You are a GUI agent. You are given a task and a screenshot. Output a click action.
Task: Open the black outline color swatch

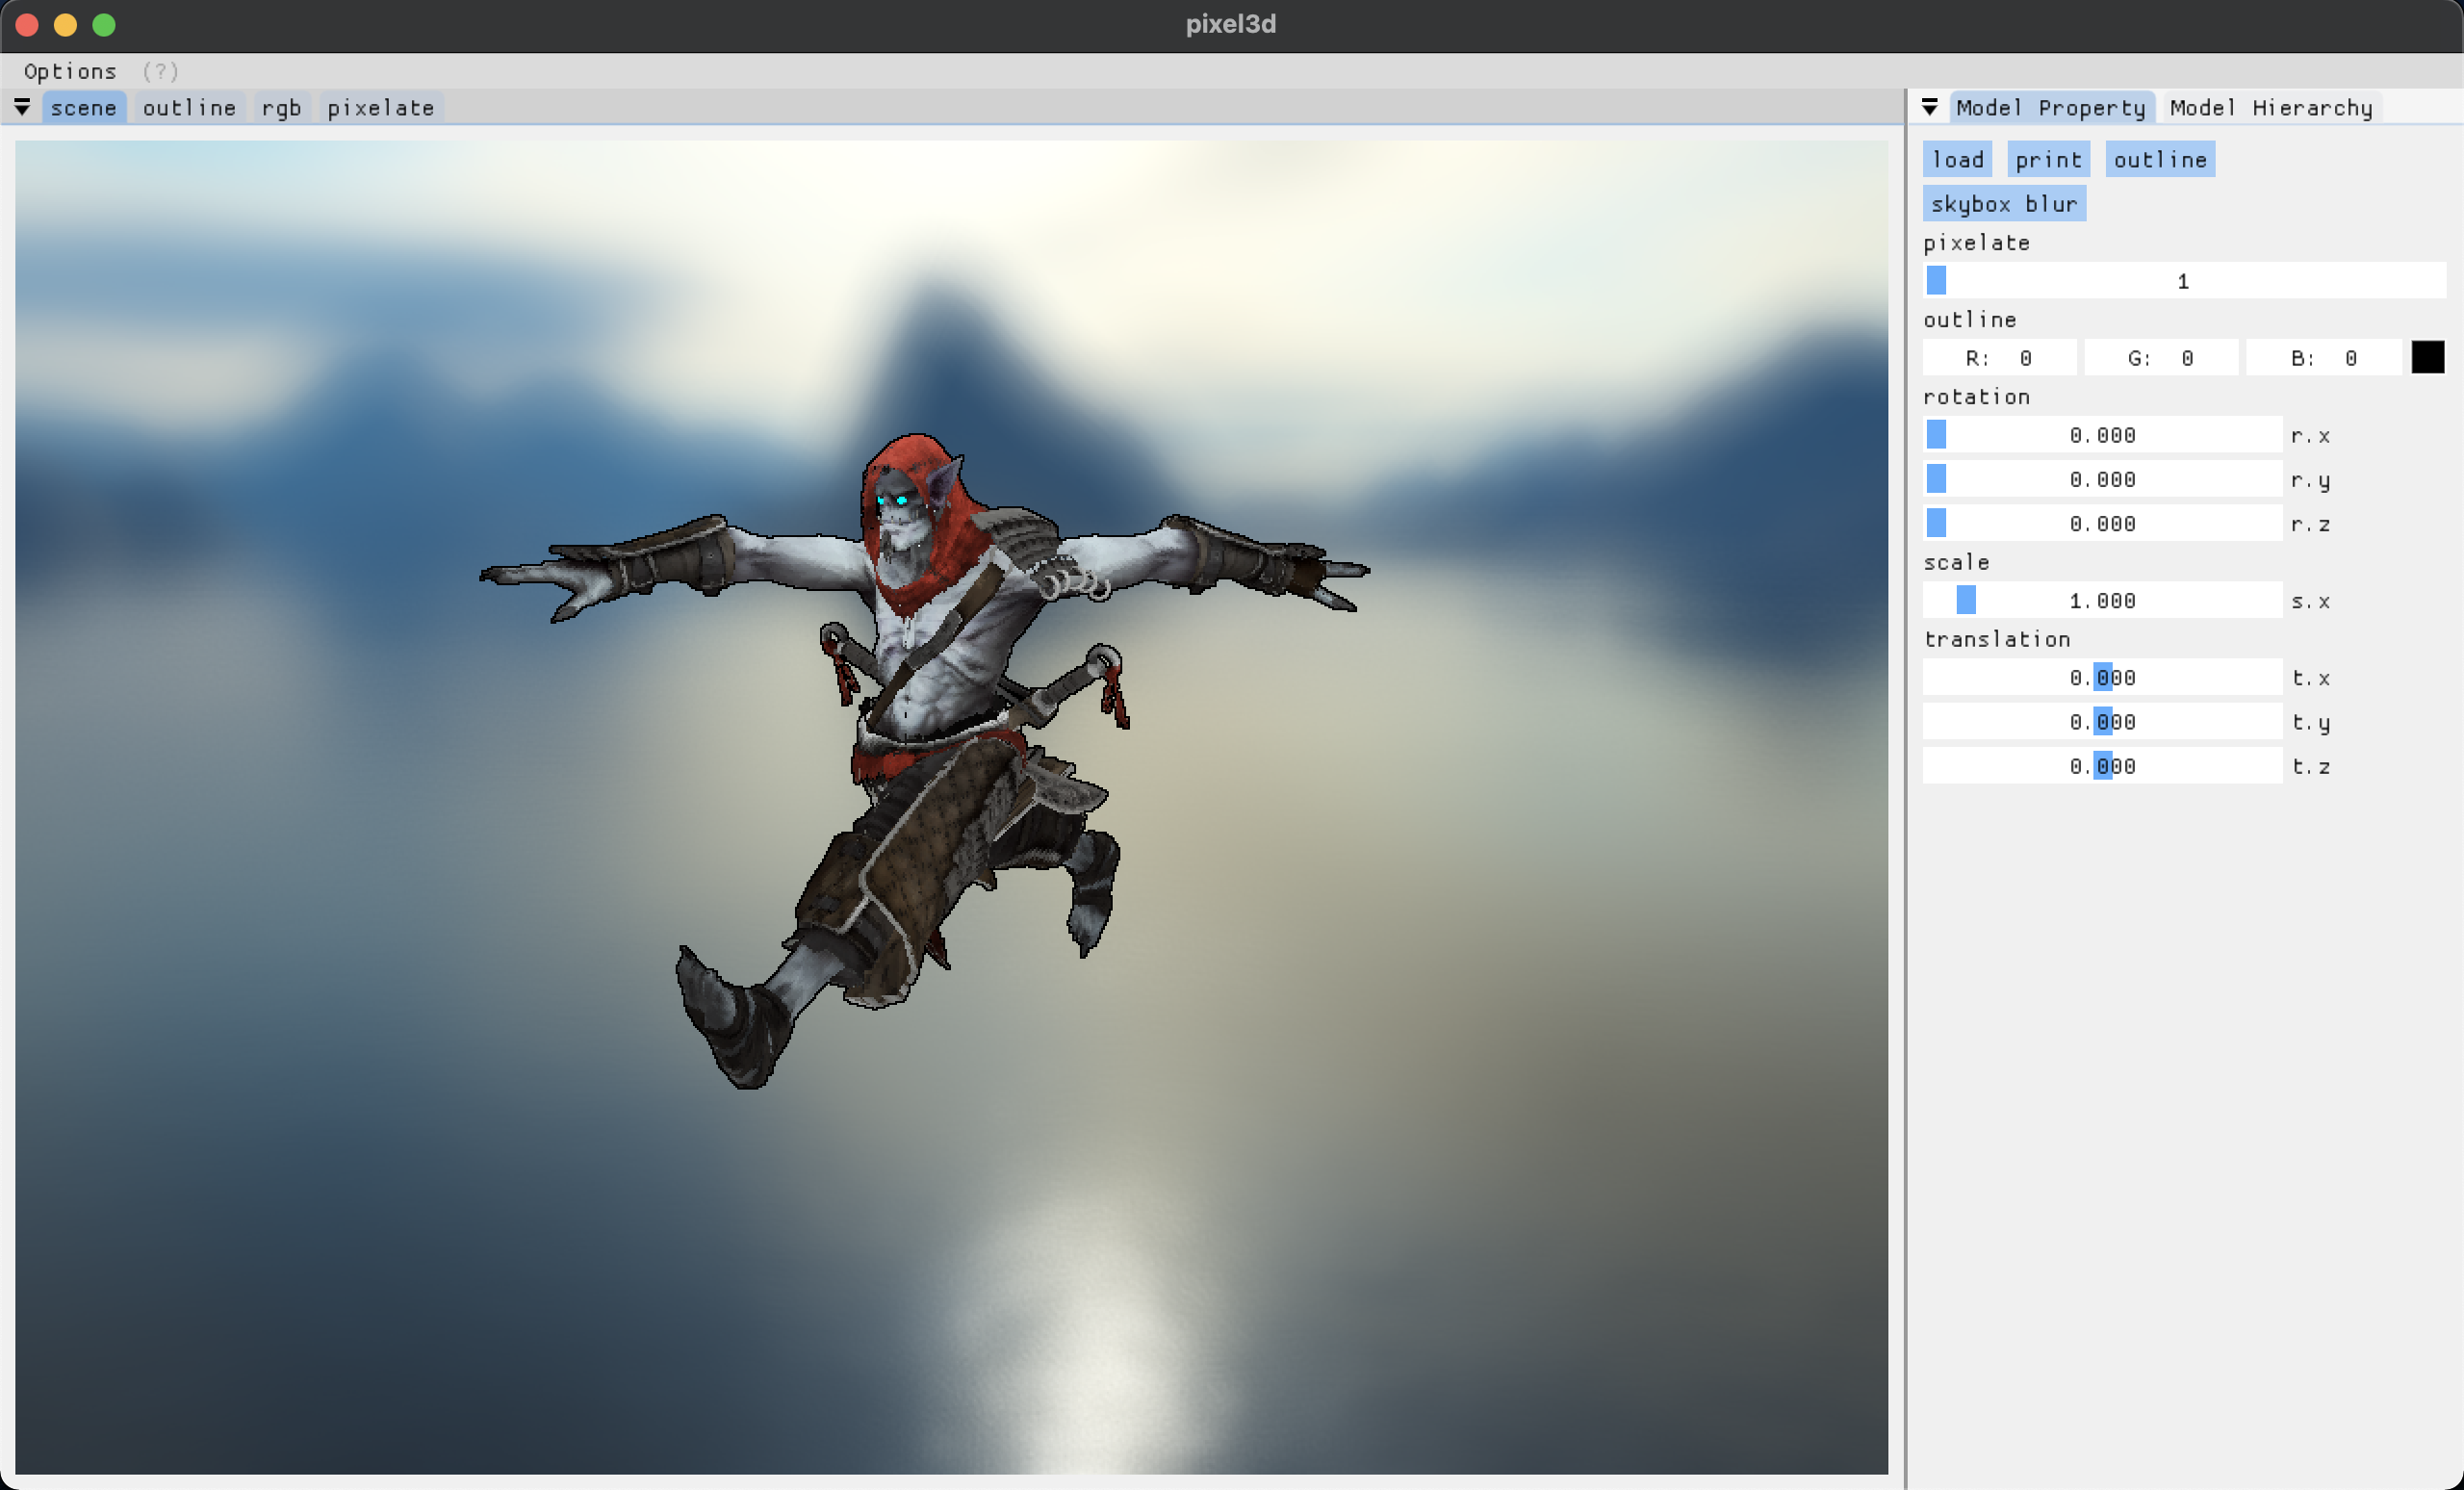(2427, 357)
